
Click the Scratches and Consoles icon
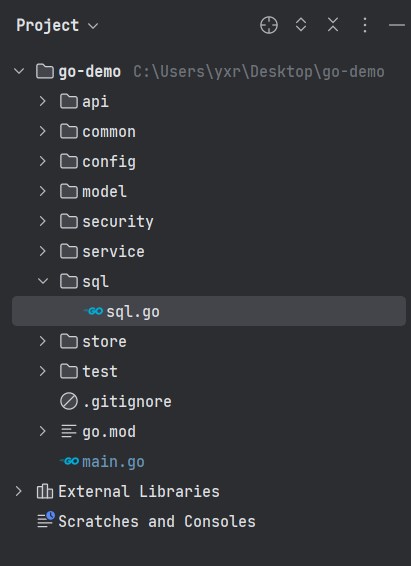[46, 520]
